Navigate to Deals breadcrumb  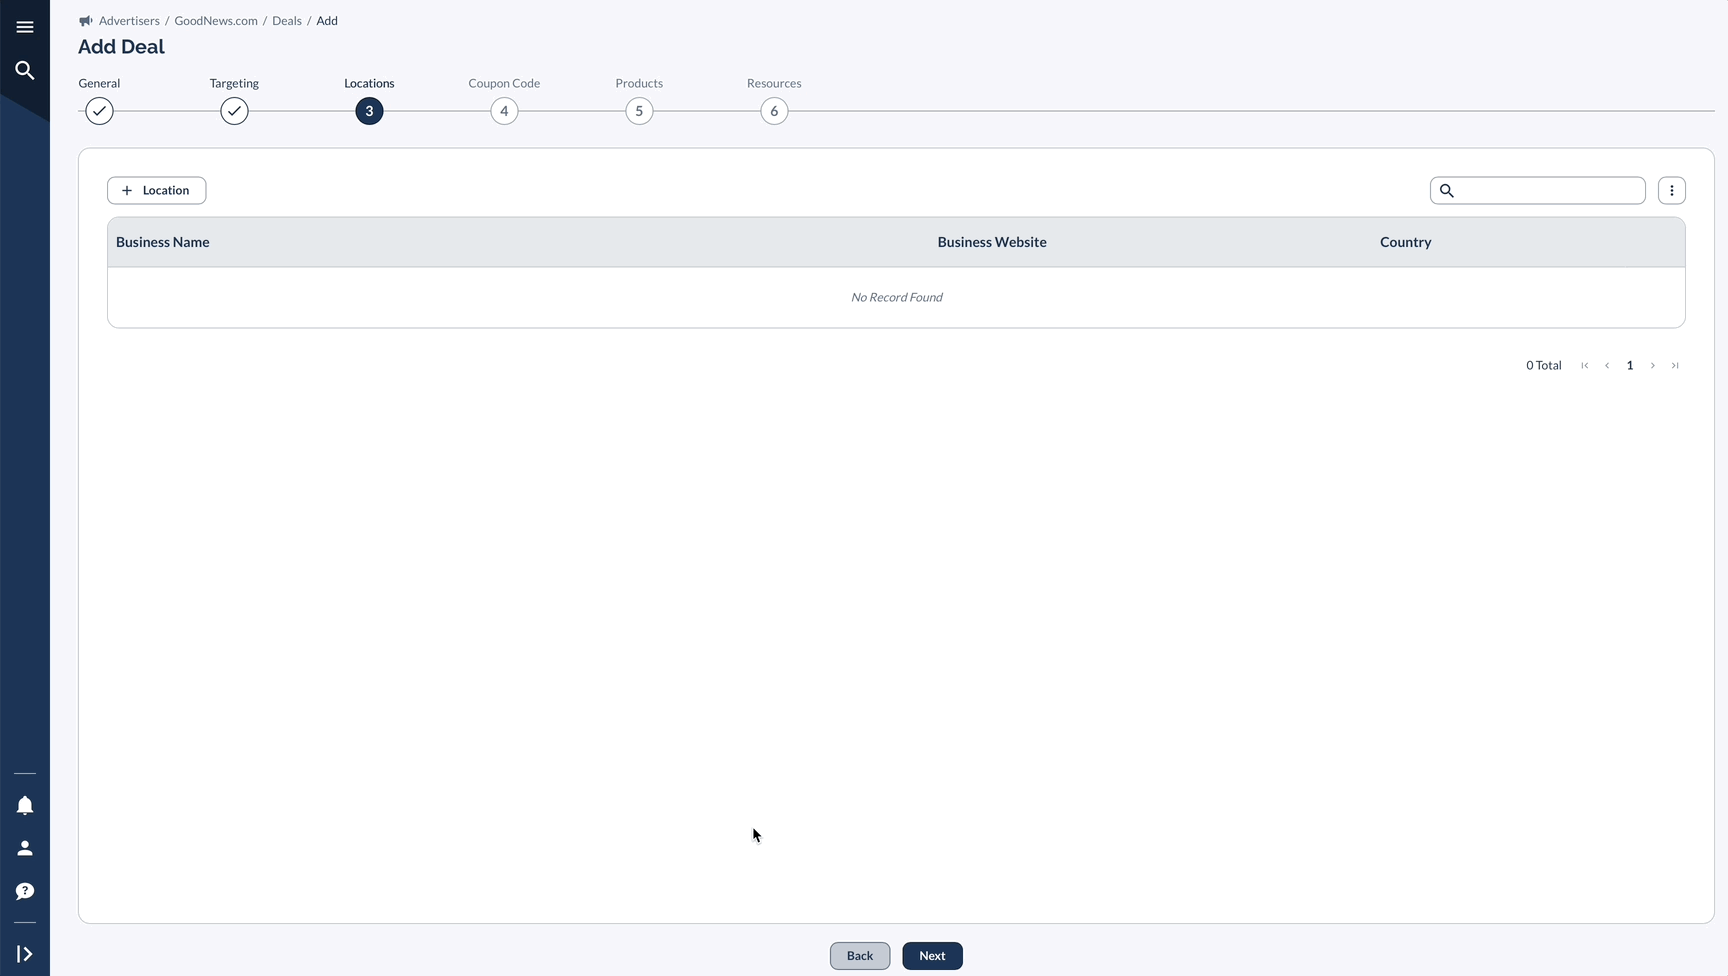pyautogui.click(x=287, y=21)
